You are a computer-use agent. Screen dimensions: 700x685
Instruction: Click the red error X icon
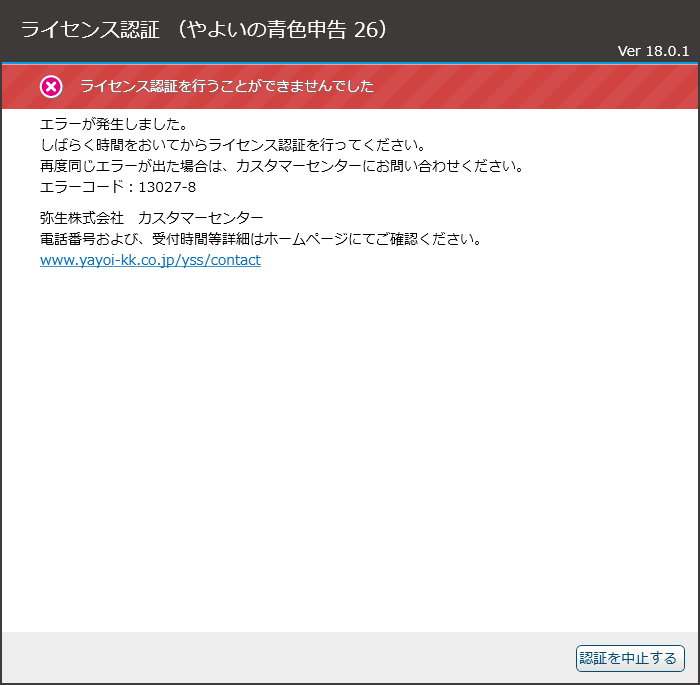51,86
